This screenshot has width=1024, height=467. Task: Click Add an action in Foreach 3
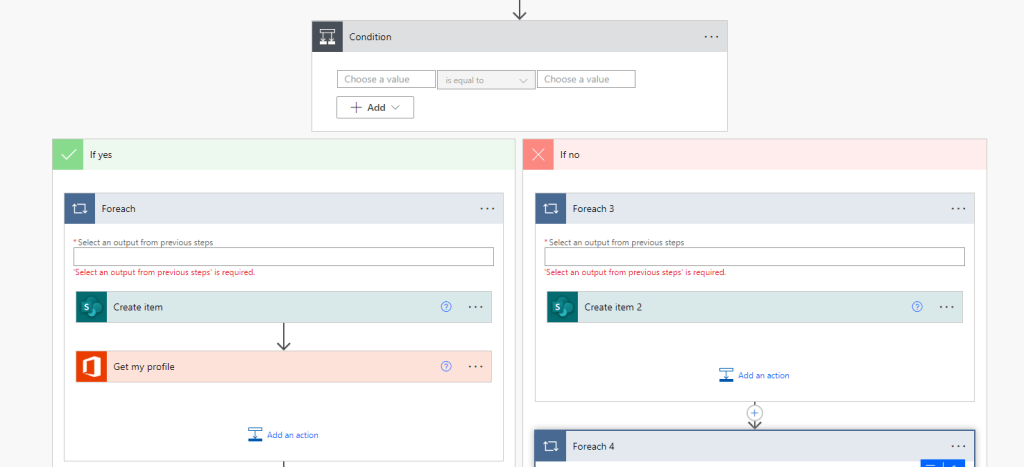coord(754,375)
